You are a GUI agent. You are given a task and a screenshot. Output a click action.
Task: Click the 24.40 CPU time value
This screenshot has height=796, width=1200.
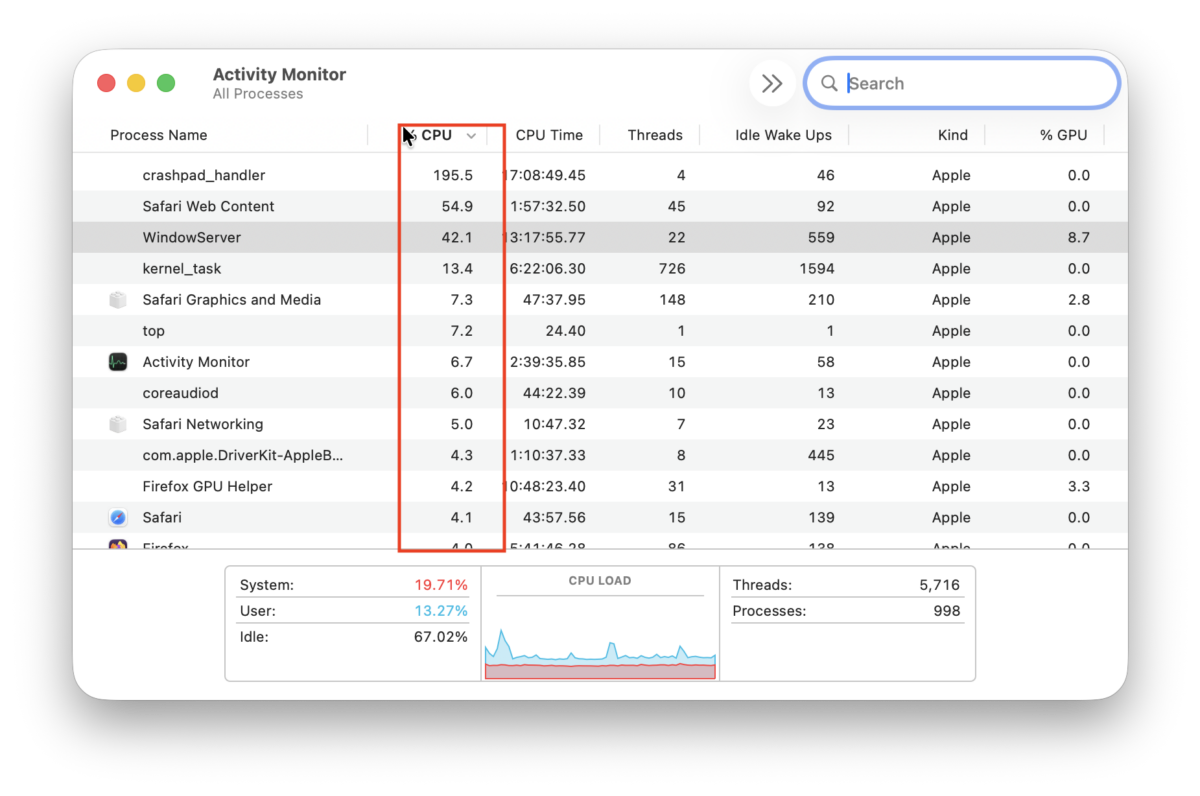click(x=565, y=330)
